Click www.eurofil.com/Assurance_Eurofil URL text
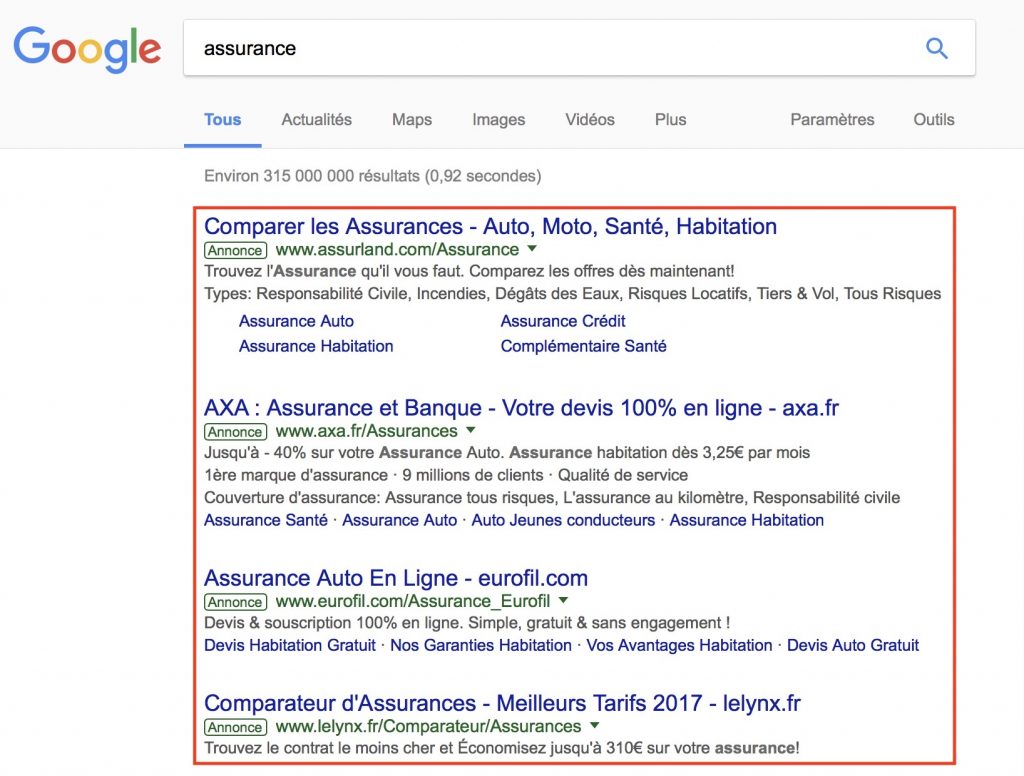 click(x=413, y=601)
